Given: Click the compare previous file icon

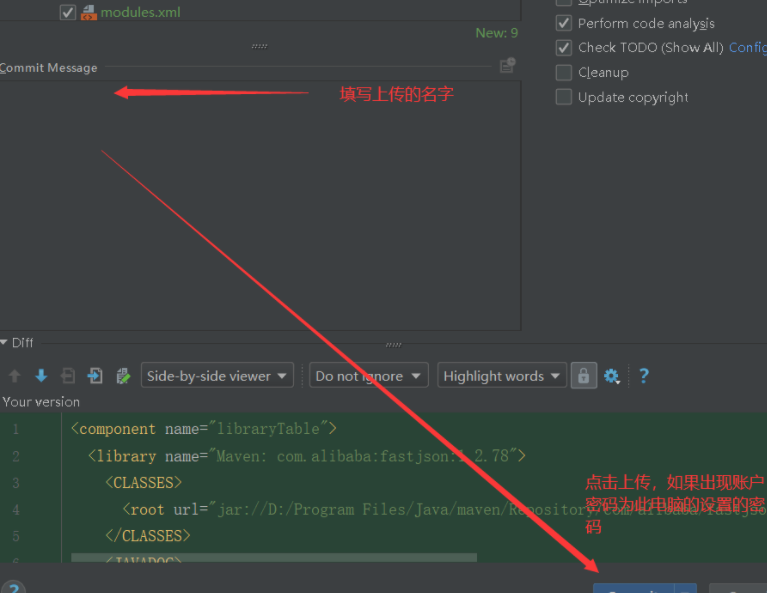Looking at the screenshot, I should (68, 376).
